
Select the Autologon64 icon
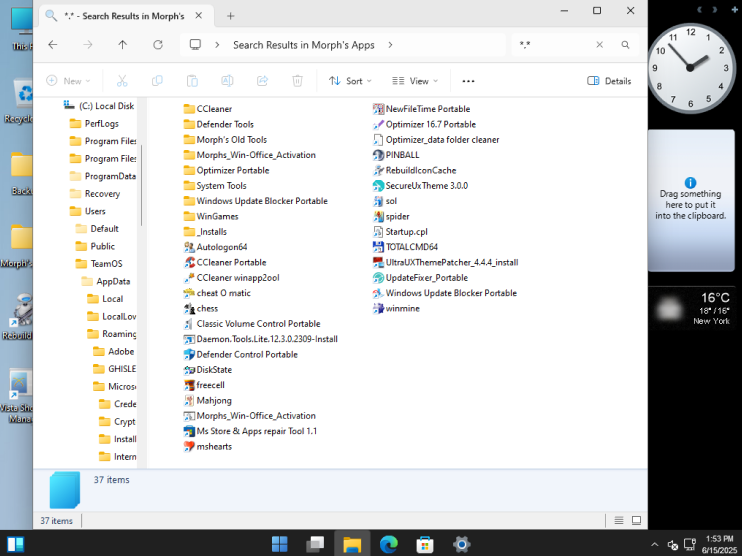(189, 247)
